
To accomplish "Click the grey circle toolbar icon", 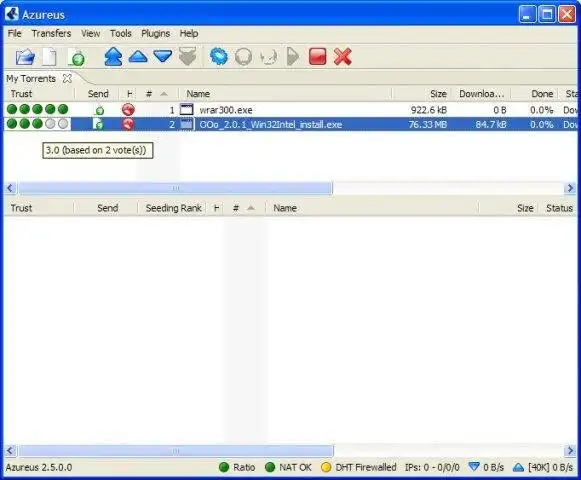I will [x=243, y=57].
